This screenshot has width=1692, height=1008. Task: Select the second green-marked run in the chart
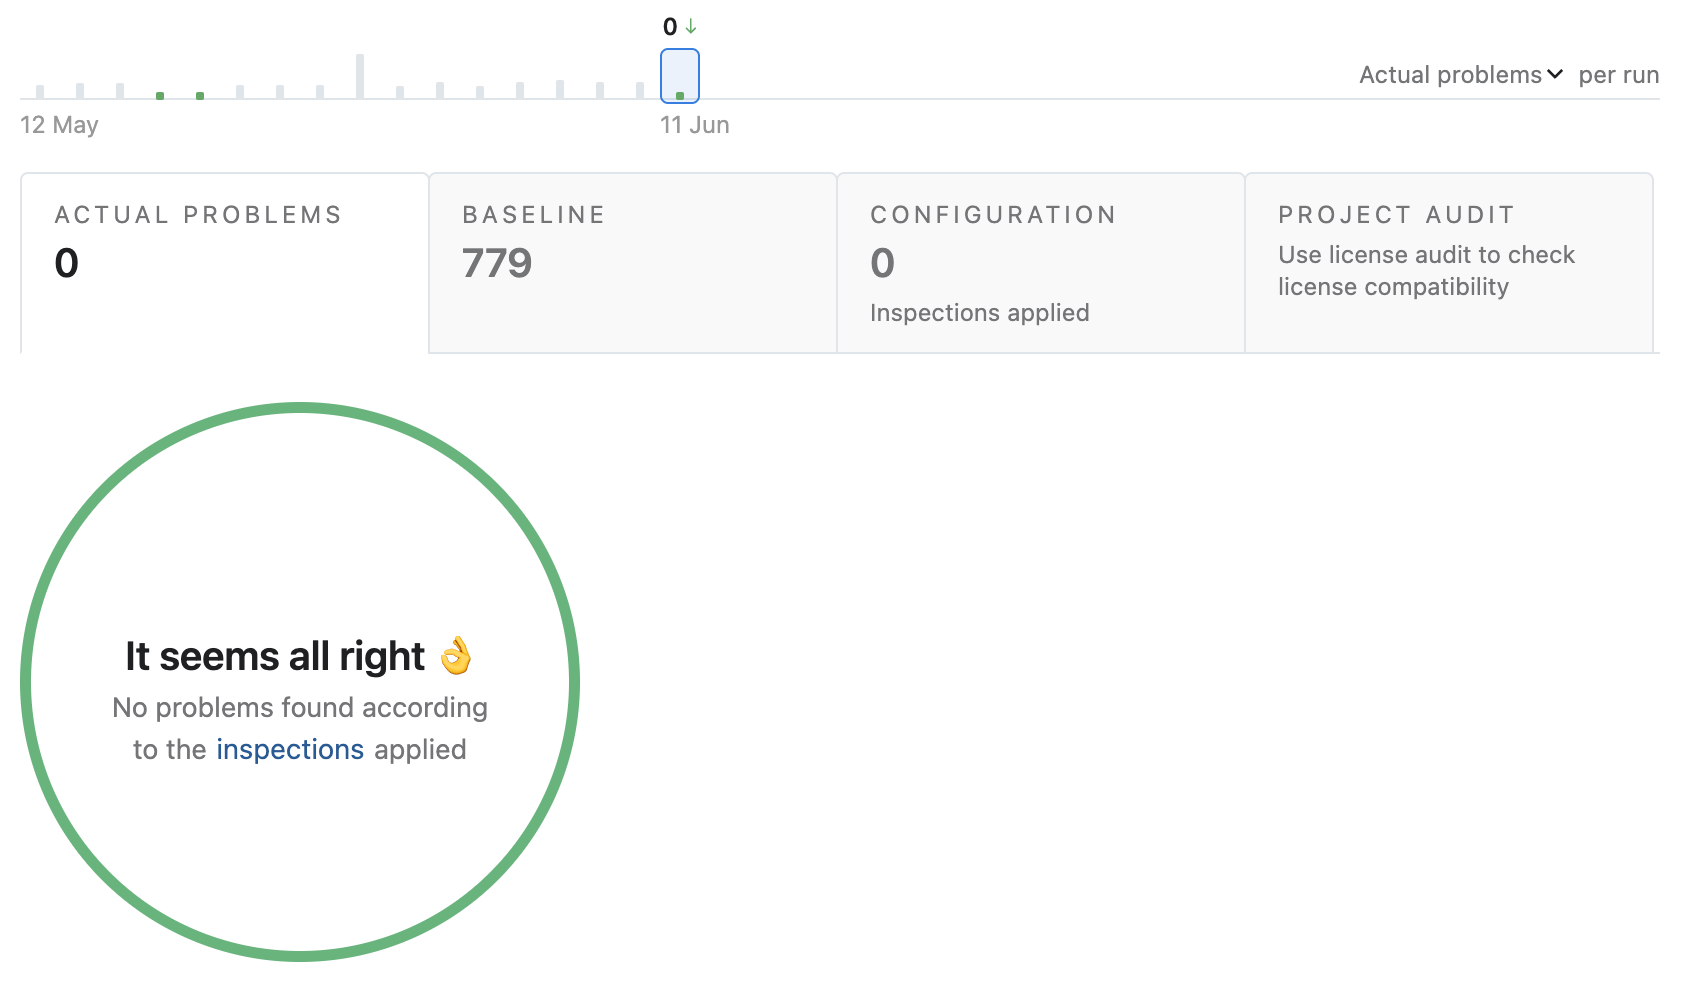click(x=200, y=95)
